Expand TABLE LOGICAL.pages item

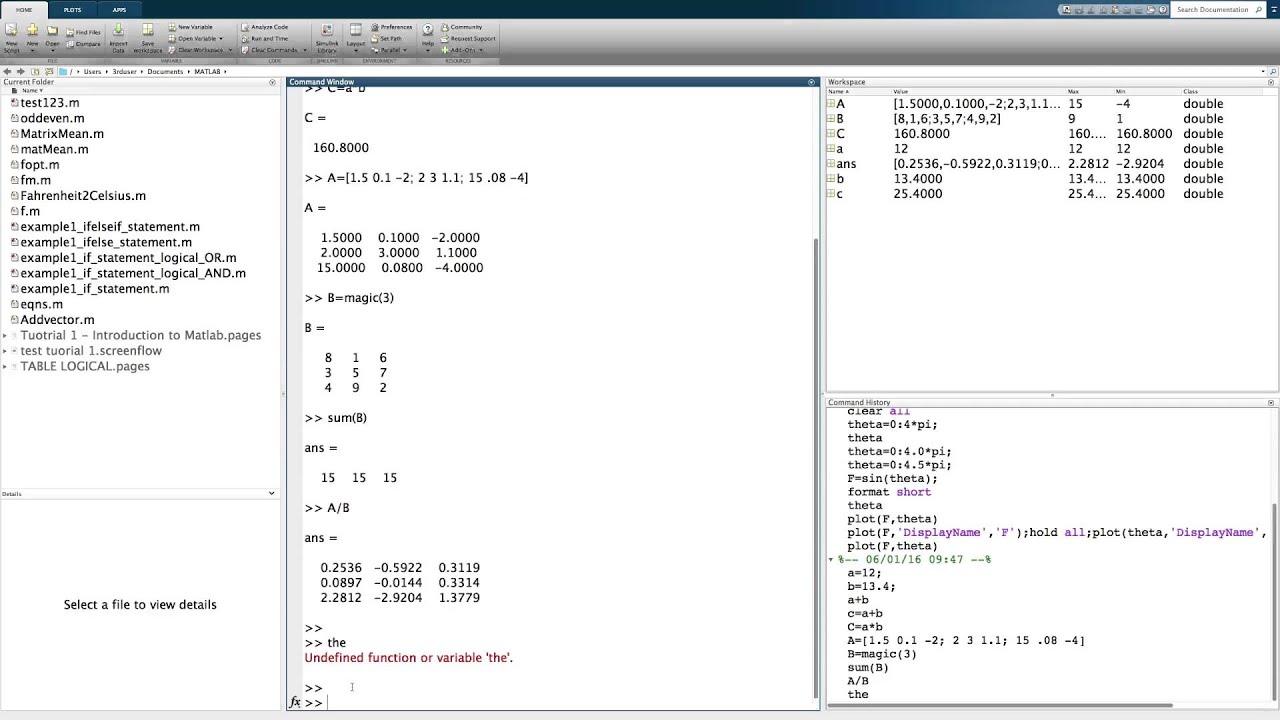pos(5,366)
